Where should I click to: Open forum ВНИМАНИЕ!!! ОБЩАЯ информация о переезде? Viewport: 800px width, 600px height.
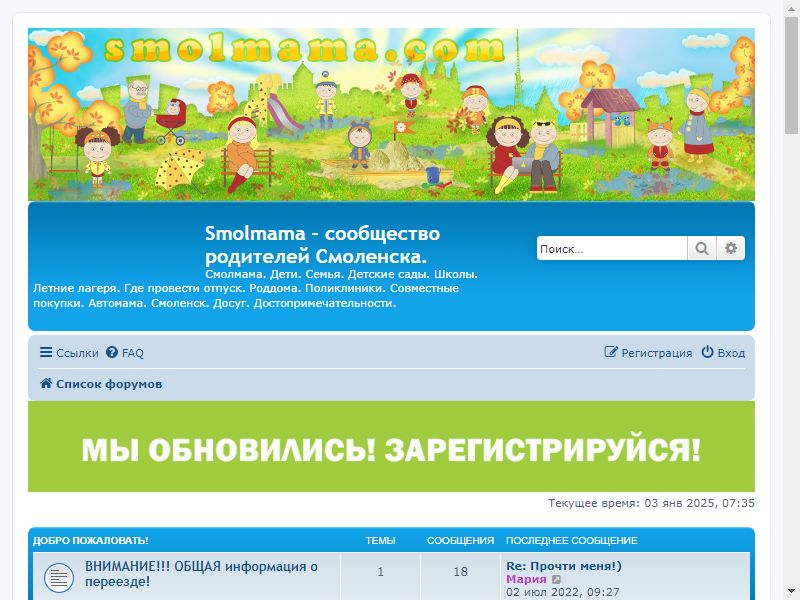point(201,573)
